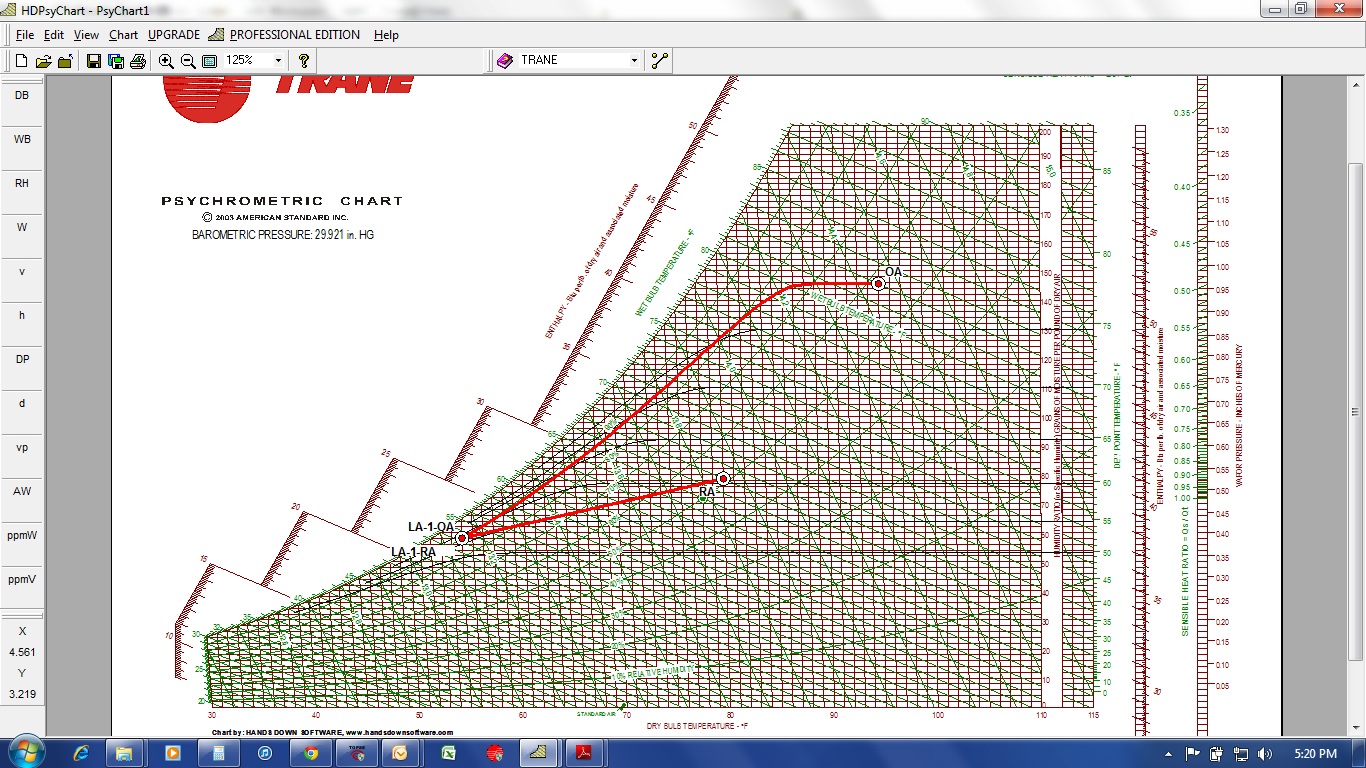Viewport: 1366px width, 768px height.
Task: Select the process line drawing tool
Action: point(659,61)
